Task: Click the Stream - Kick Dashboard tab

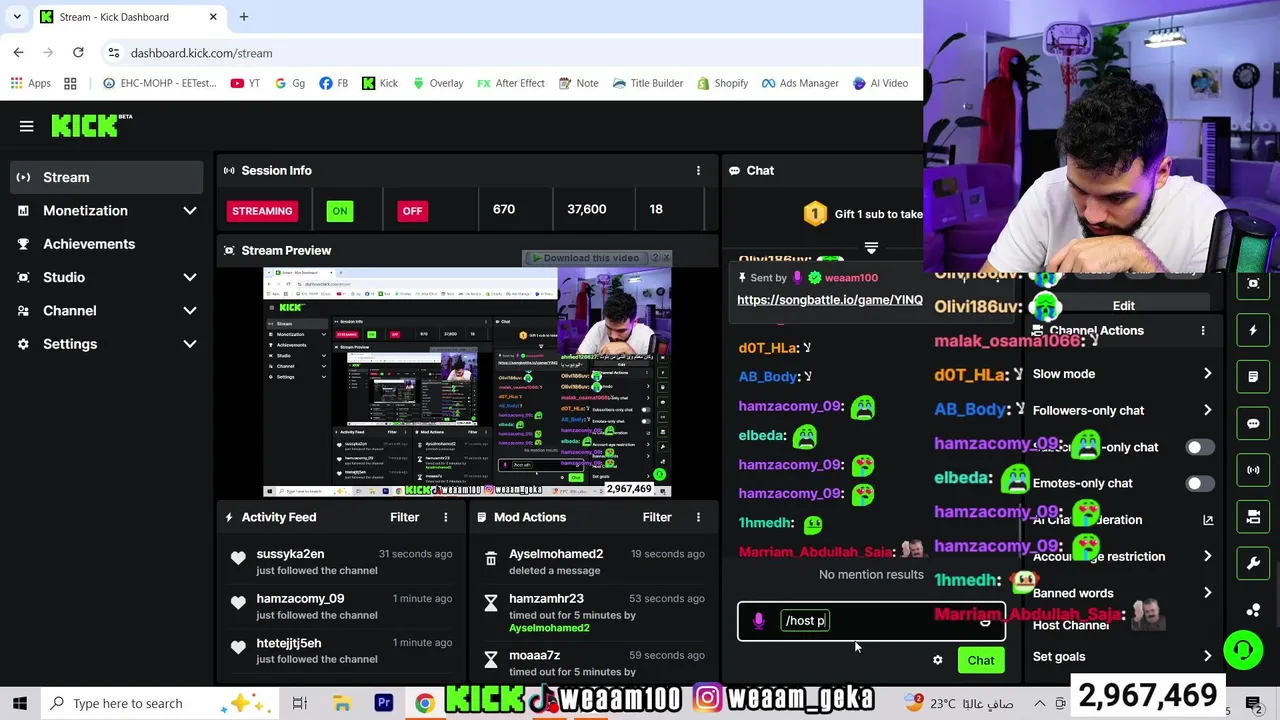Action: point(129,17)
